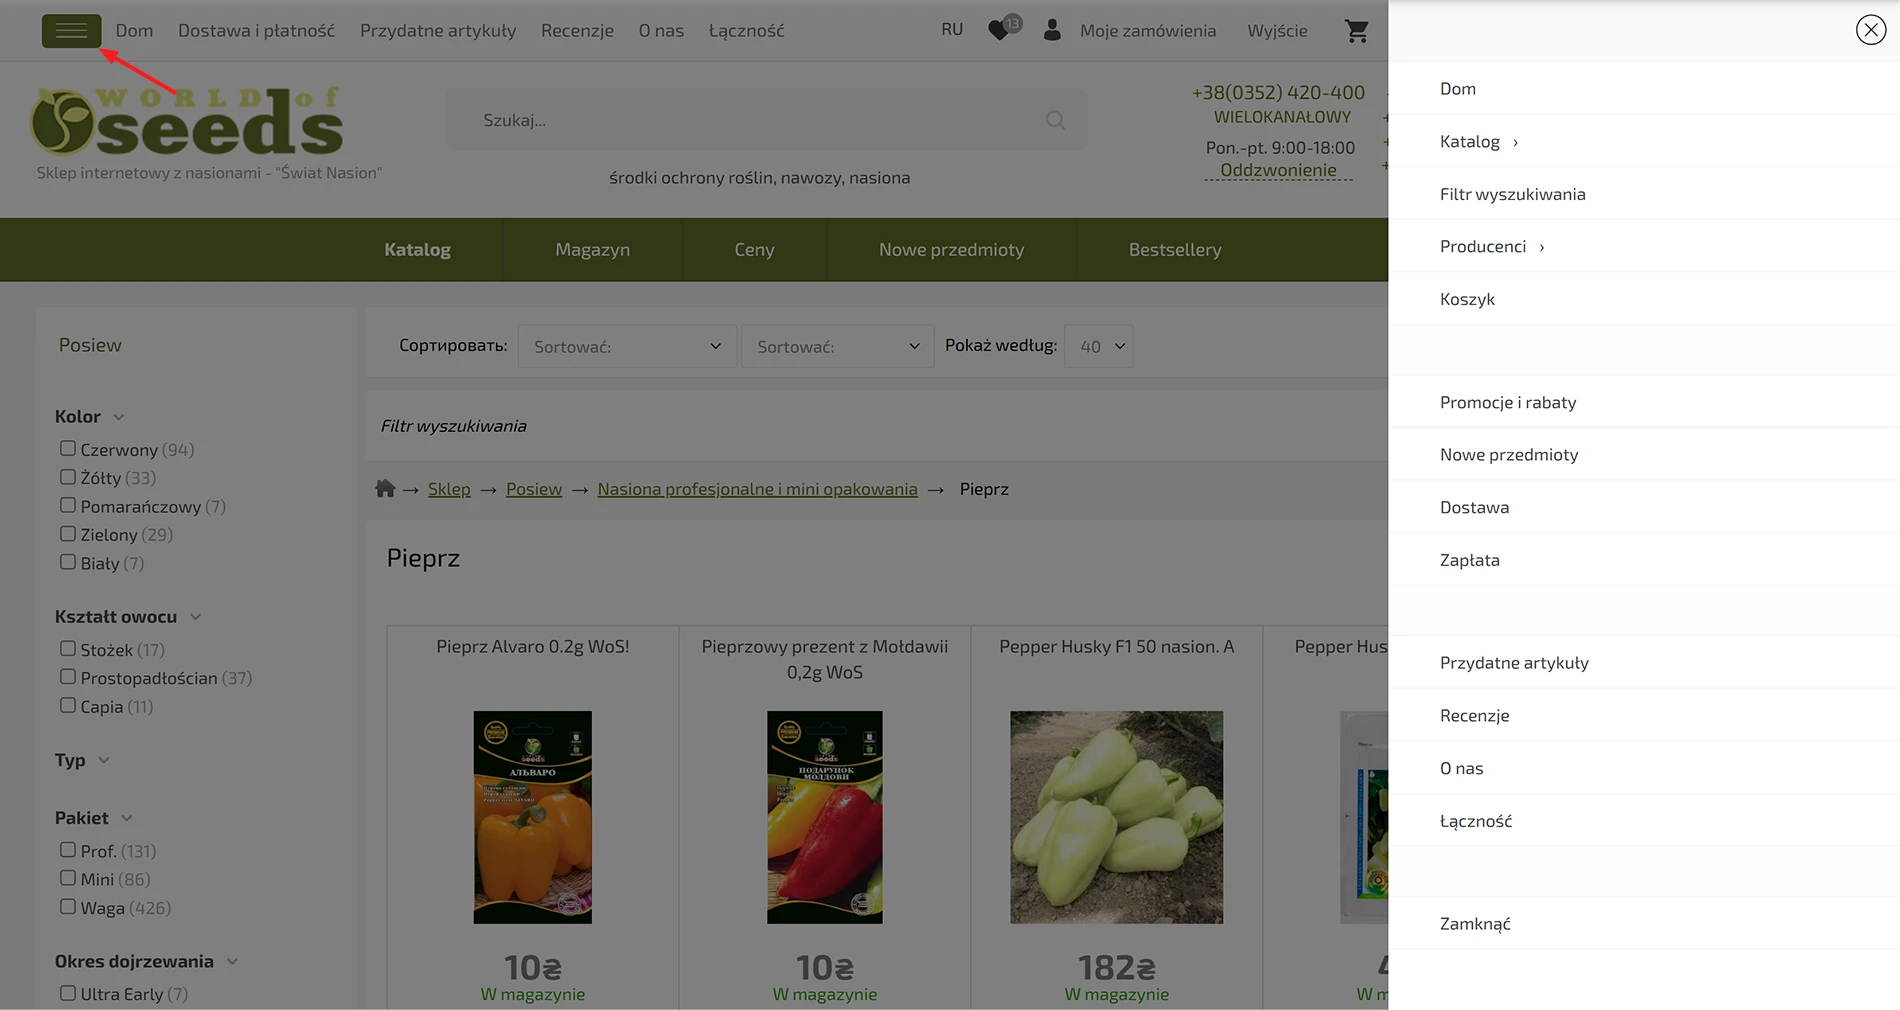The width and height of the screenshot is (1900, 1010).
Task: Tick the Mini package checkbox
Action: [68, 878]
